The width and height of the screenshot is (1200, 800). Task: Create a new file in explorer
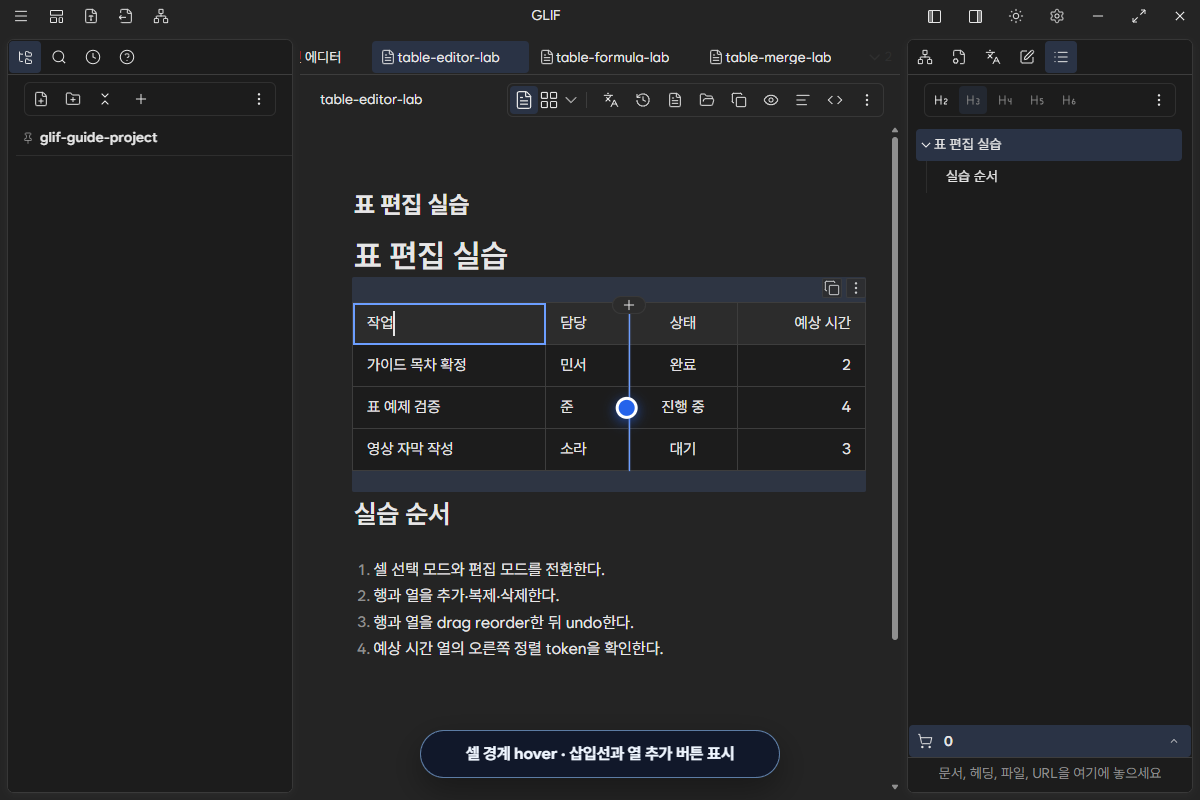tap(41, 99)
